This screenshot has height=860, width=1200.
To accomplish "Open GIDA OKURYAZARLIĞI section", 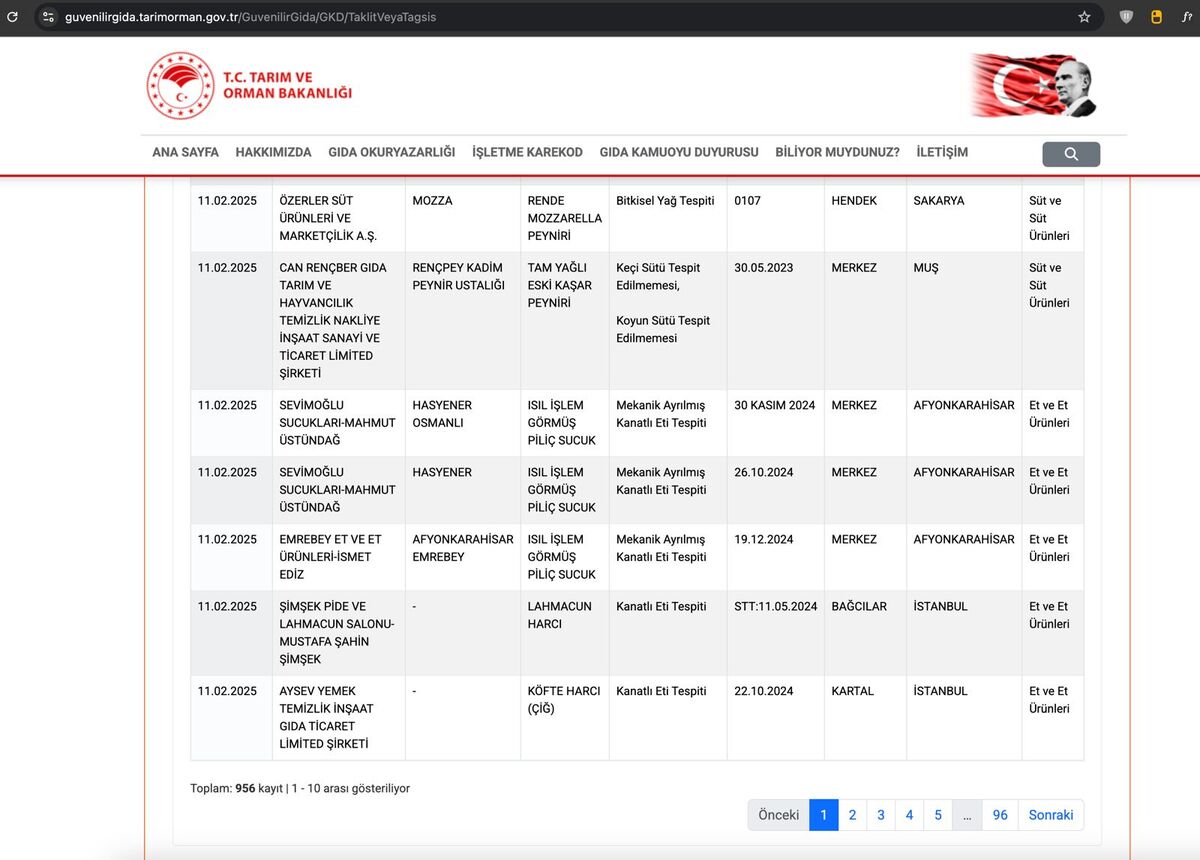I will click(x=392, y=152).
